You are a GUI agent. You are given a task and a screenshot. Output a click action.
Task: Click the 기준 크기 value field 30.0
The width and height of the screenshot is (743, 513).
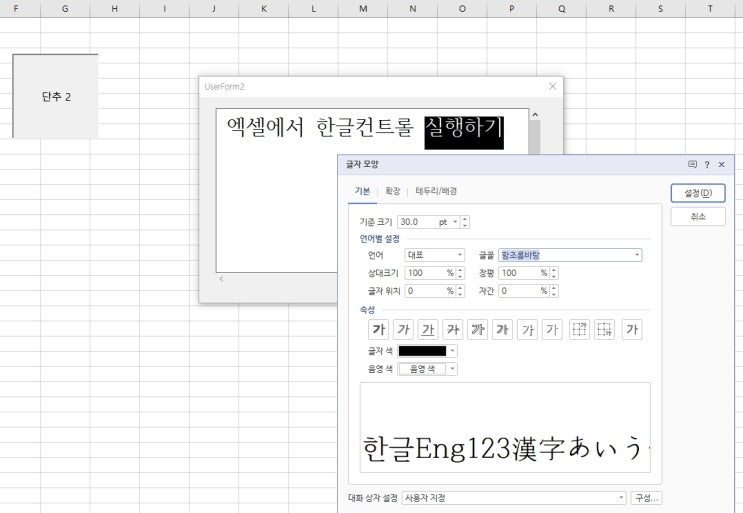click(x=417, y=222)
